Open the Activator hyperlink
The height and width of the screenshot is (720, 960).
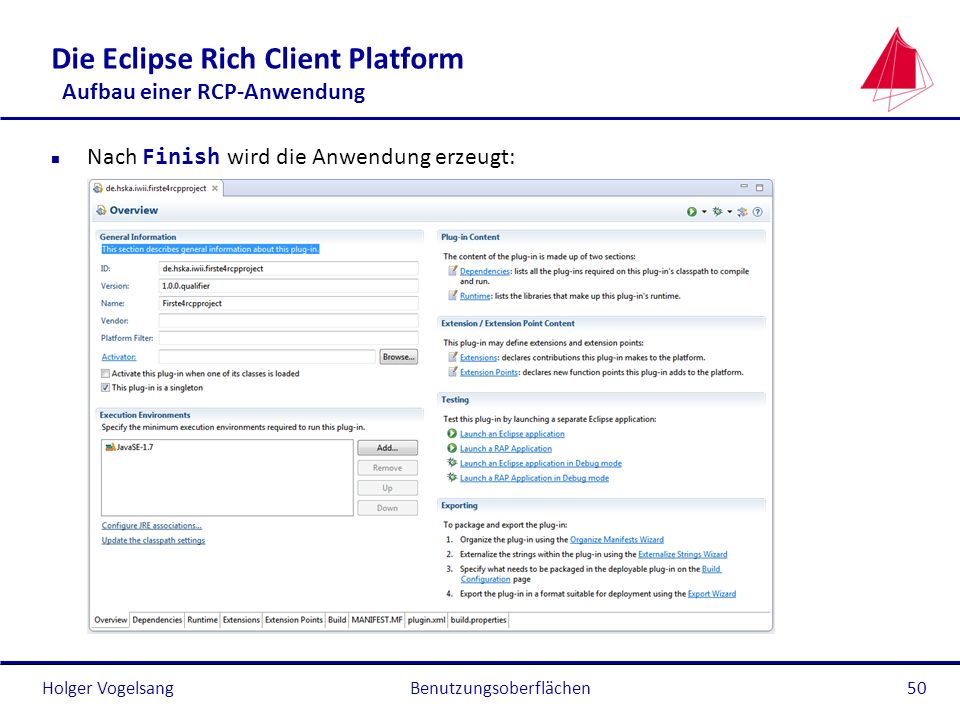119,357
